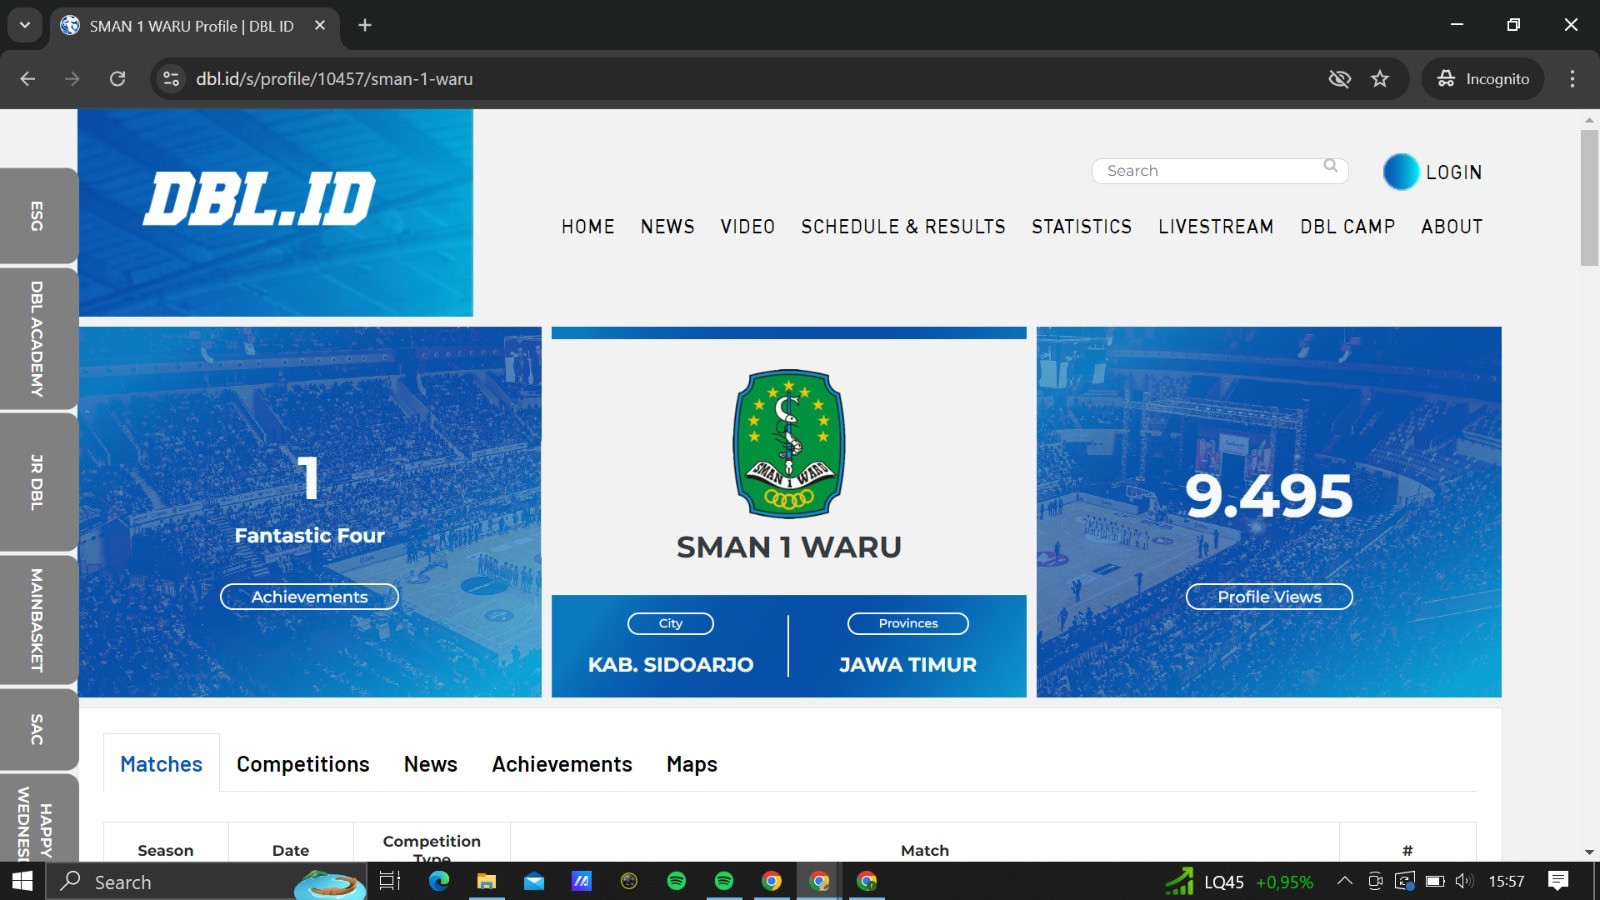Open the Chrome three-dot menu
This screenshot has width=1600, height=900.
(x=1572, y=79)
